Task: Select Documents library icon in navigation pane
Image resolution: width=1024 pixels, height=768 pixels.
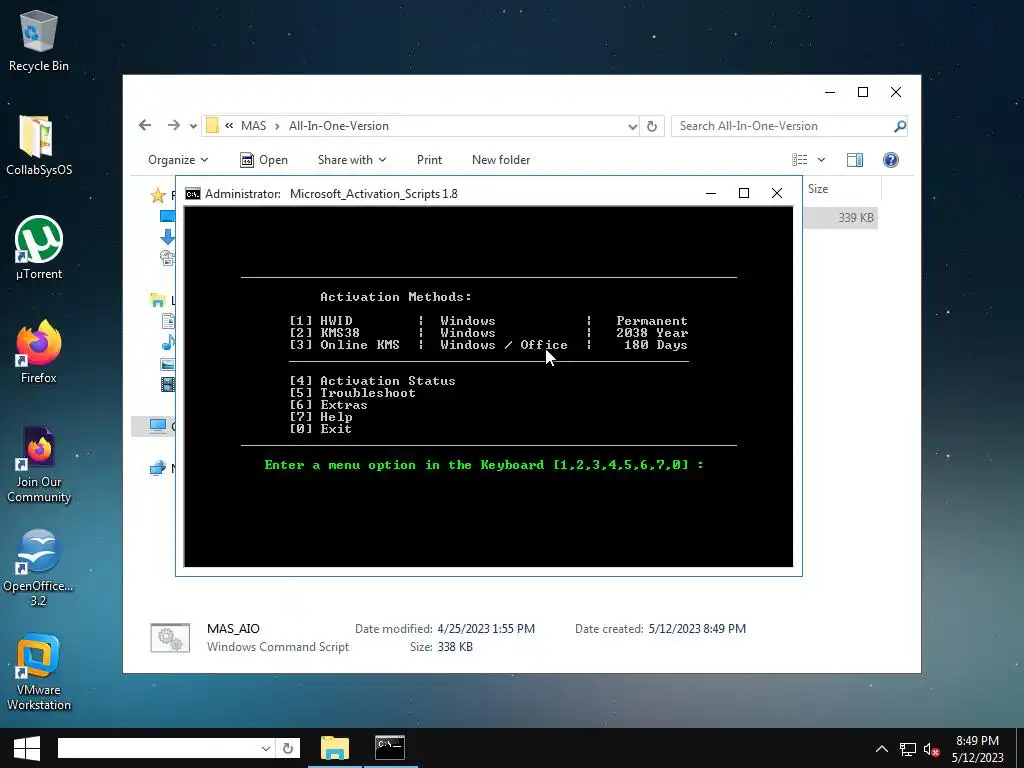Action: (168, 321)
